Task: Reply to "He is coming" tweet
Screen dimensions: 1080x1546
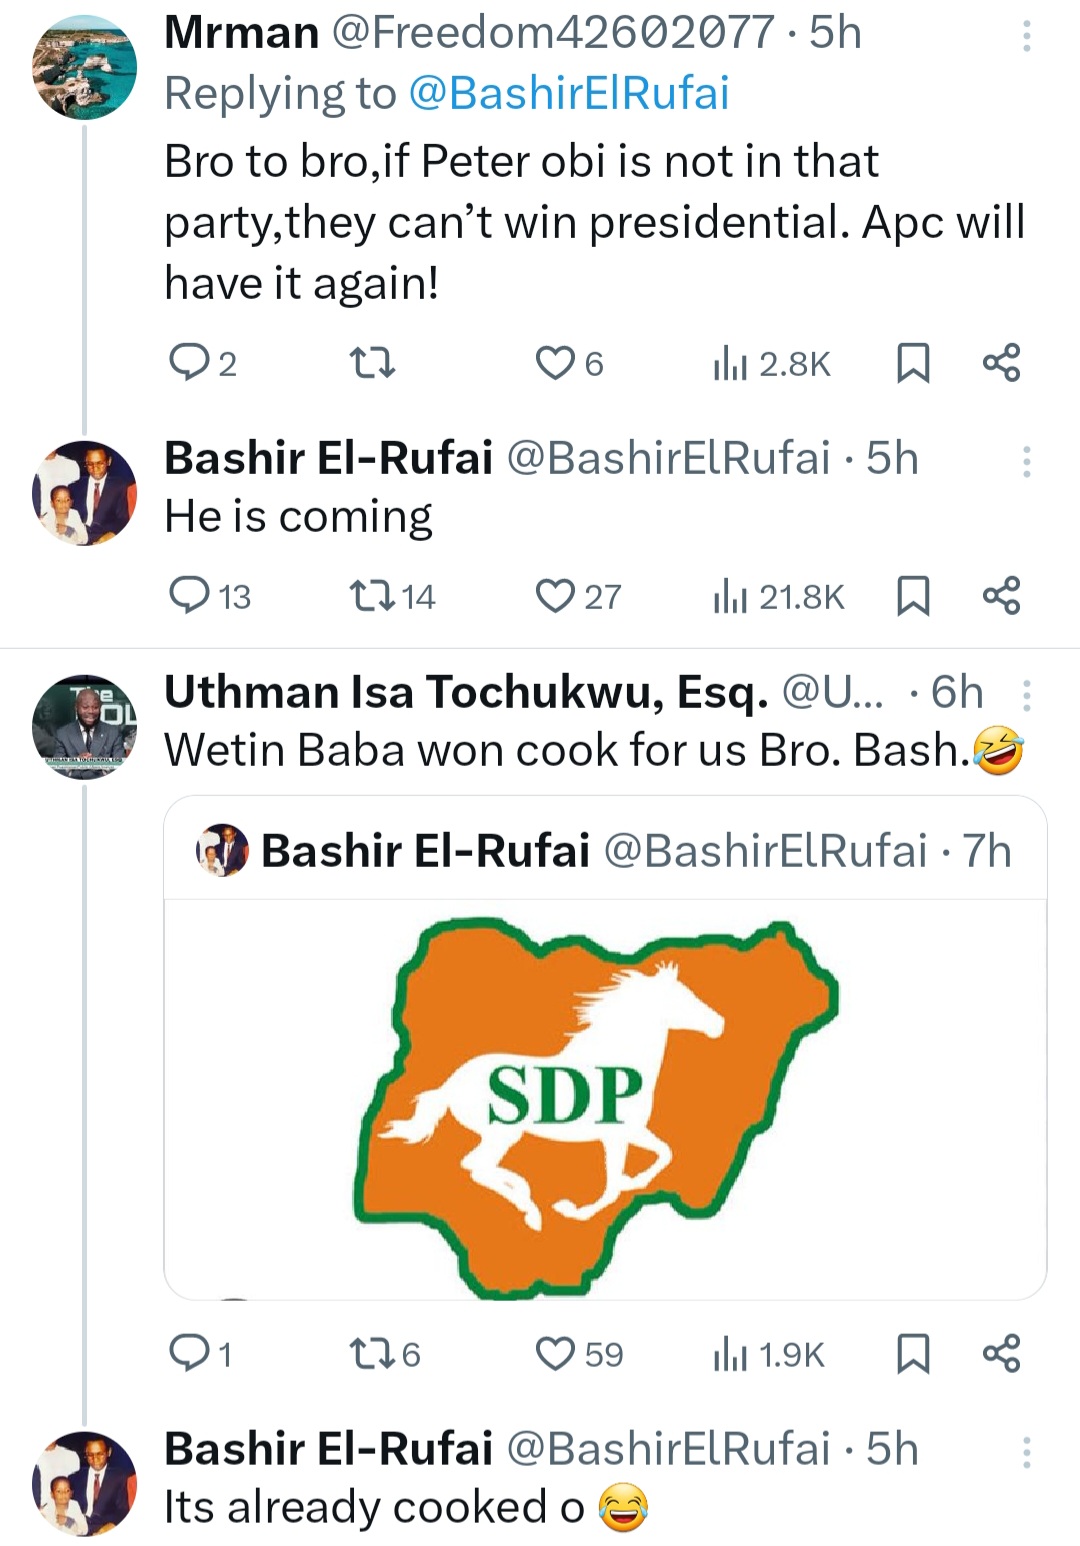Action: (x=188, y=596)
